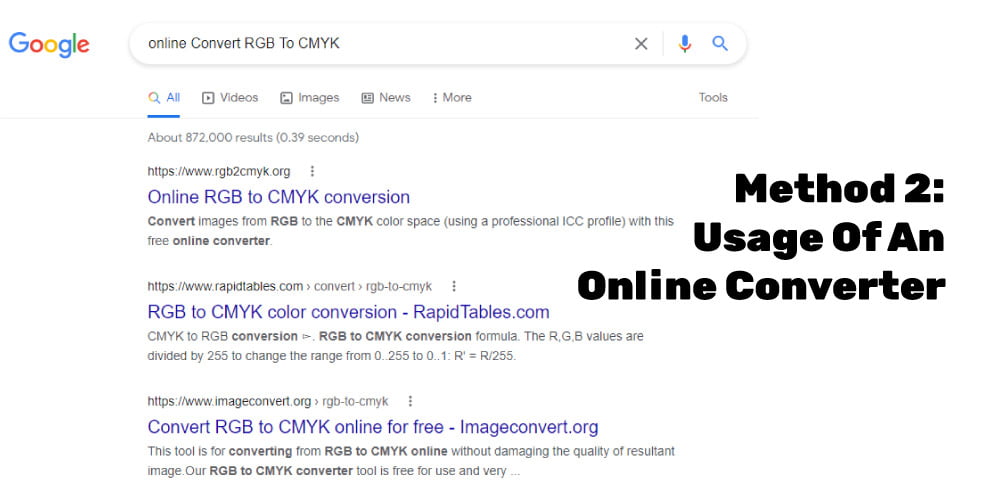
Task: Switch to the News tab
Action: pyautogui.click(x=386, y=98)
